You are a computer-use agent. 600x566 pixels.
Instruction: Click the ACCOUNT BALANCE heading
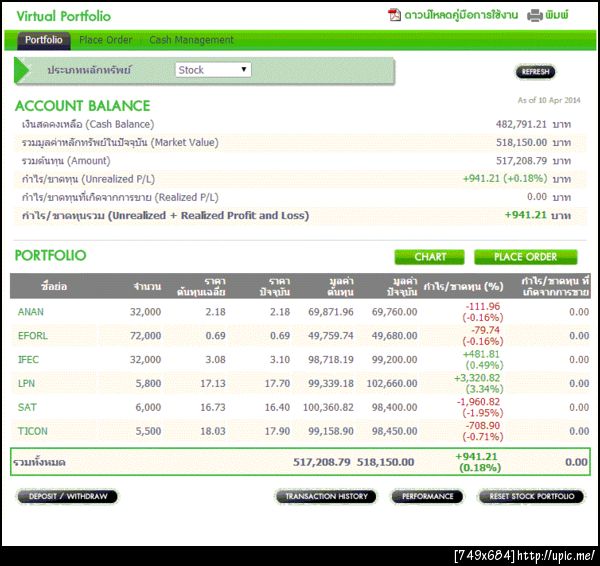(x=83, y=106)
